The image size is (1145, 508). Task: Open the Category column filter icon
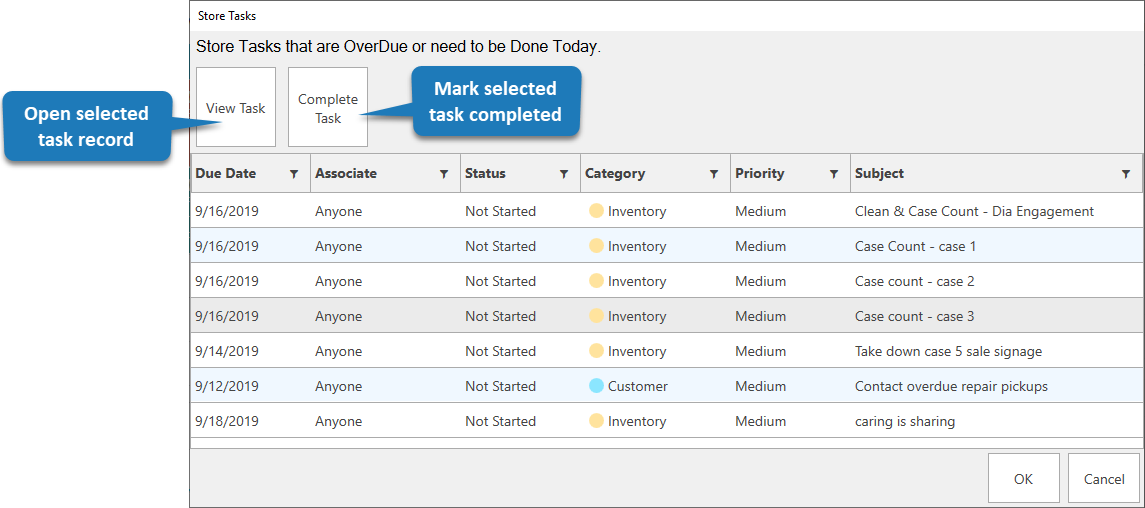714,174
